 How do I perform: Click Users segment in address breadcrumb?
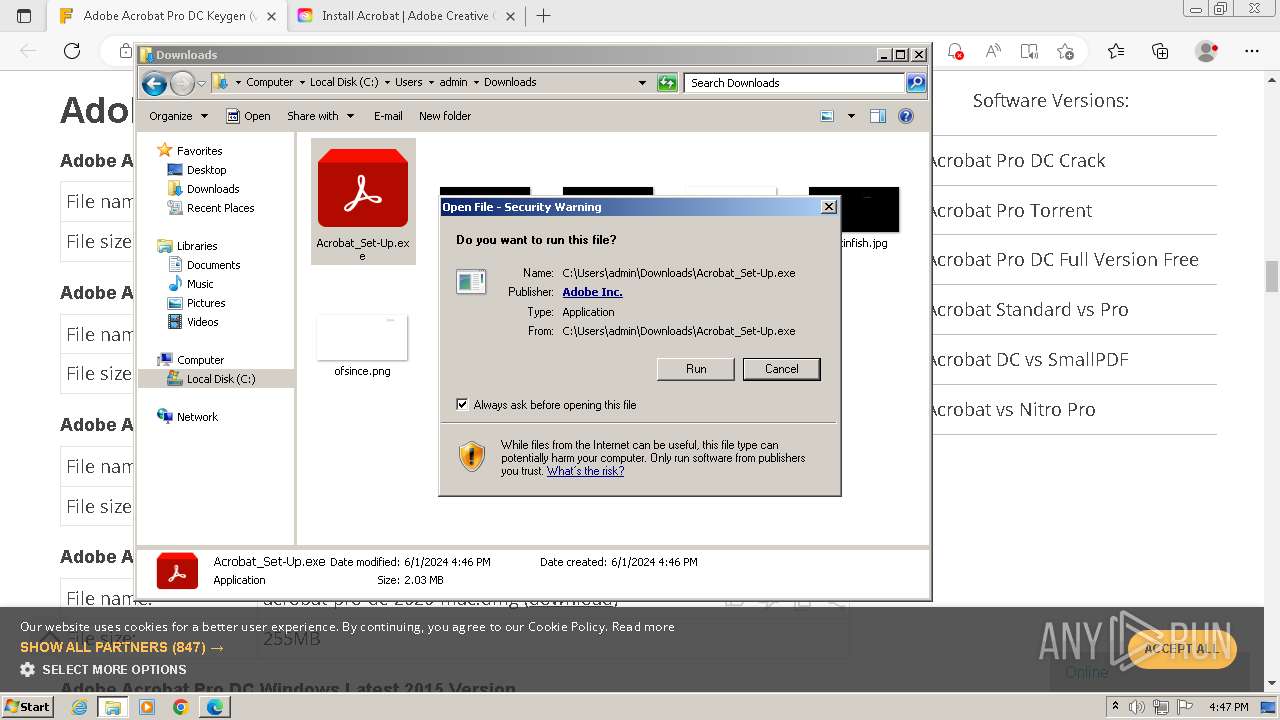(x=408, y=83)
